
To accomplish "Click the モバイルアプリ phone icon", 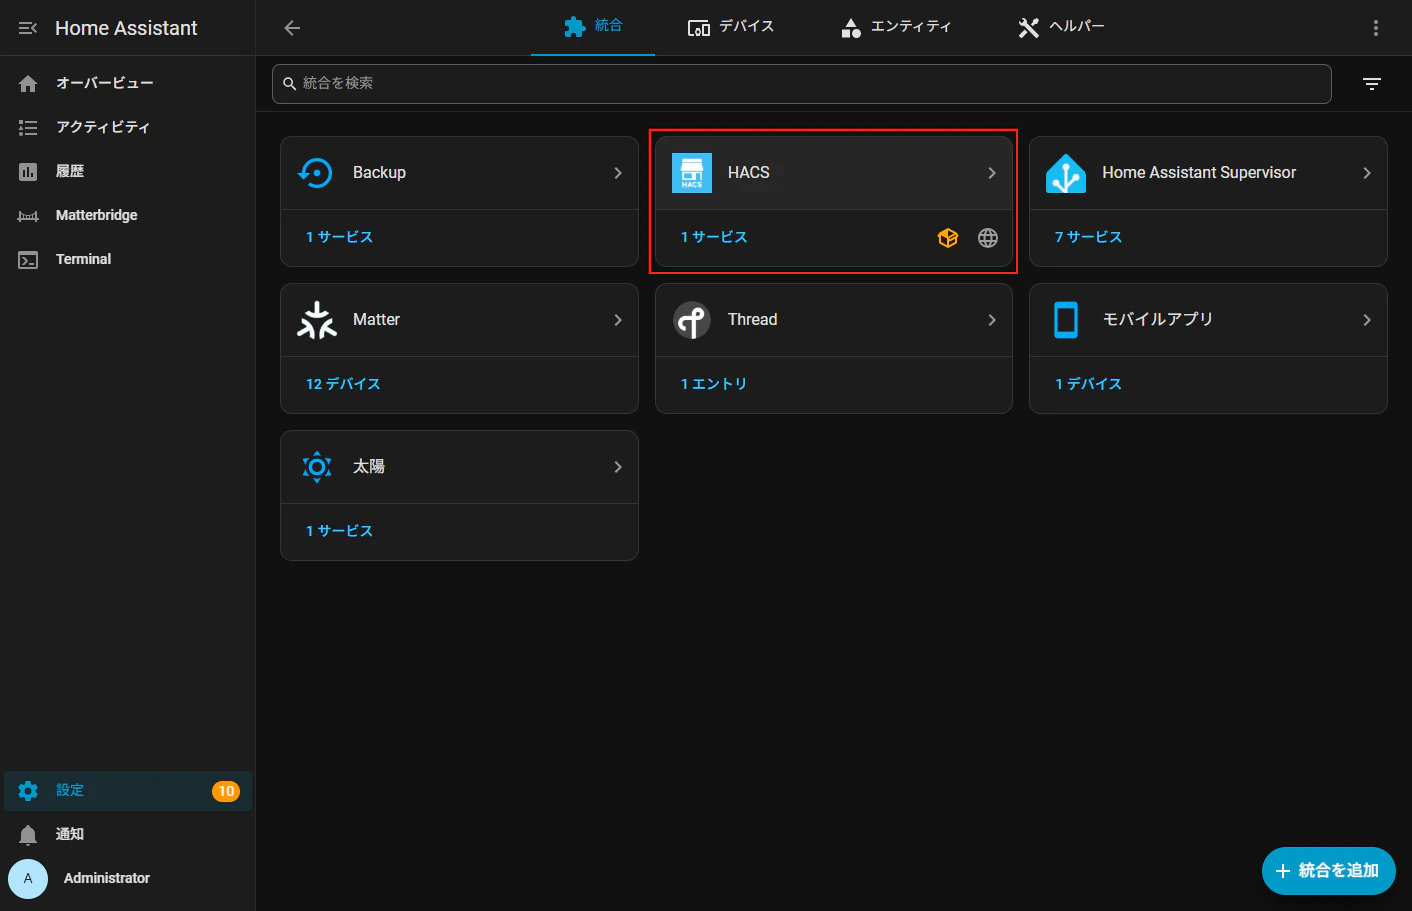I will coord(1066,320).
